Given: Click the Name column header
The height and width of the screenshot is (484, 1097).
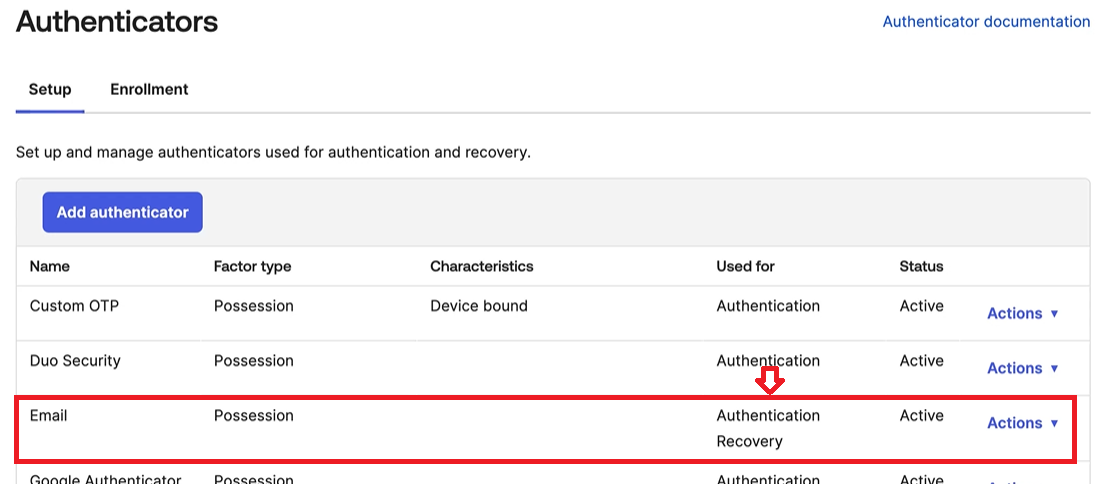Looking at the screenshot, I should point(50,266).
